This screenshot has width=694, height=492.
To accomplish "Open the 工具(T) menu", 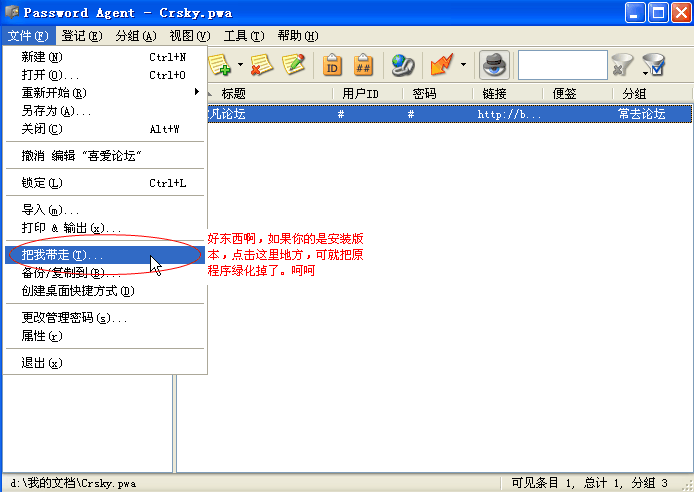I will point(244,36).
